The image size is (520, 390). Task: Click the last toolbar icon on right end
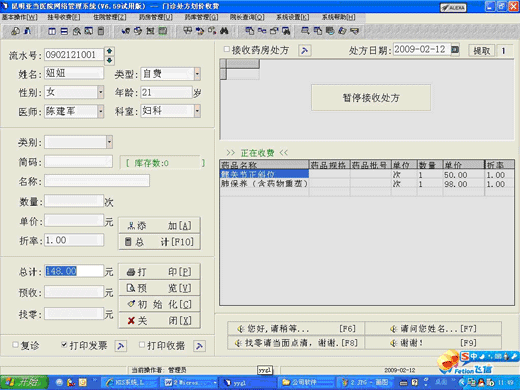(355, 31)
